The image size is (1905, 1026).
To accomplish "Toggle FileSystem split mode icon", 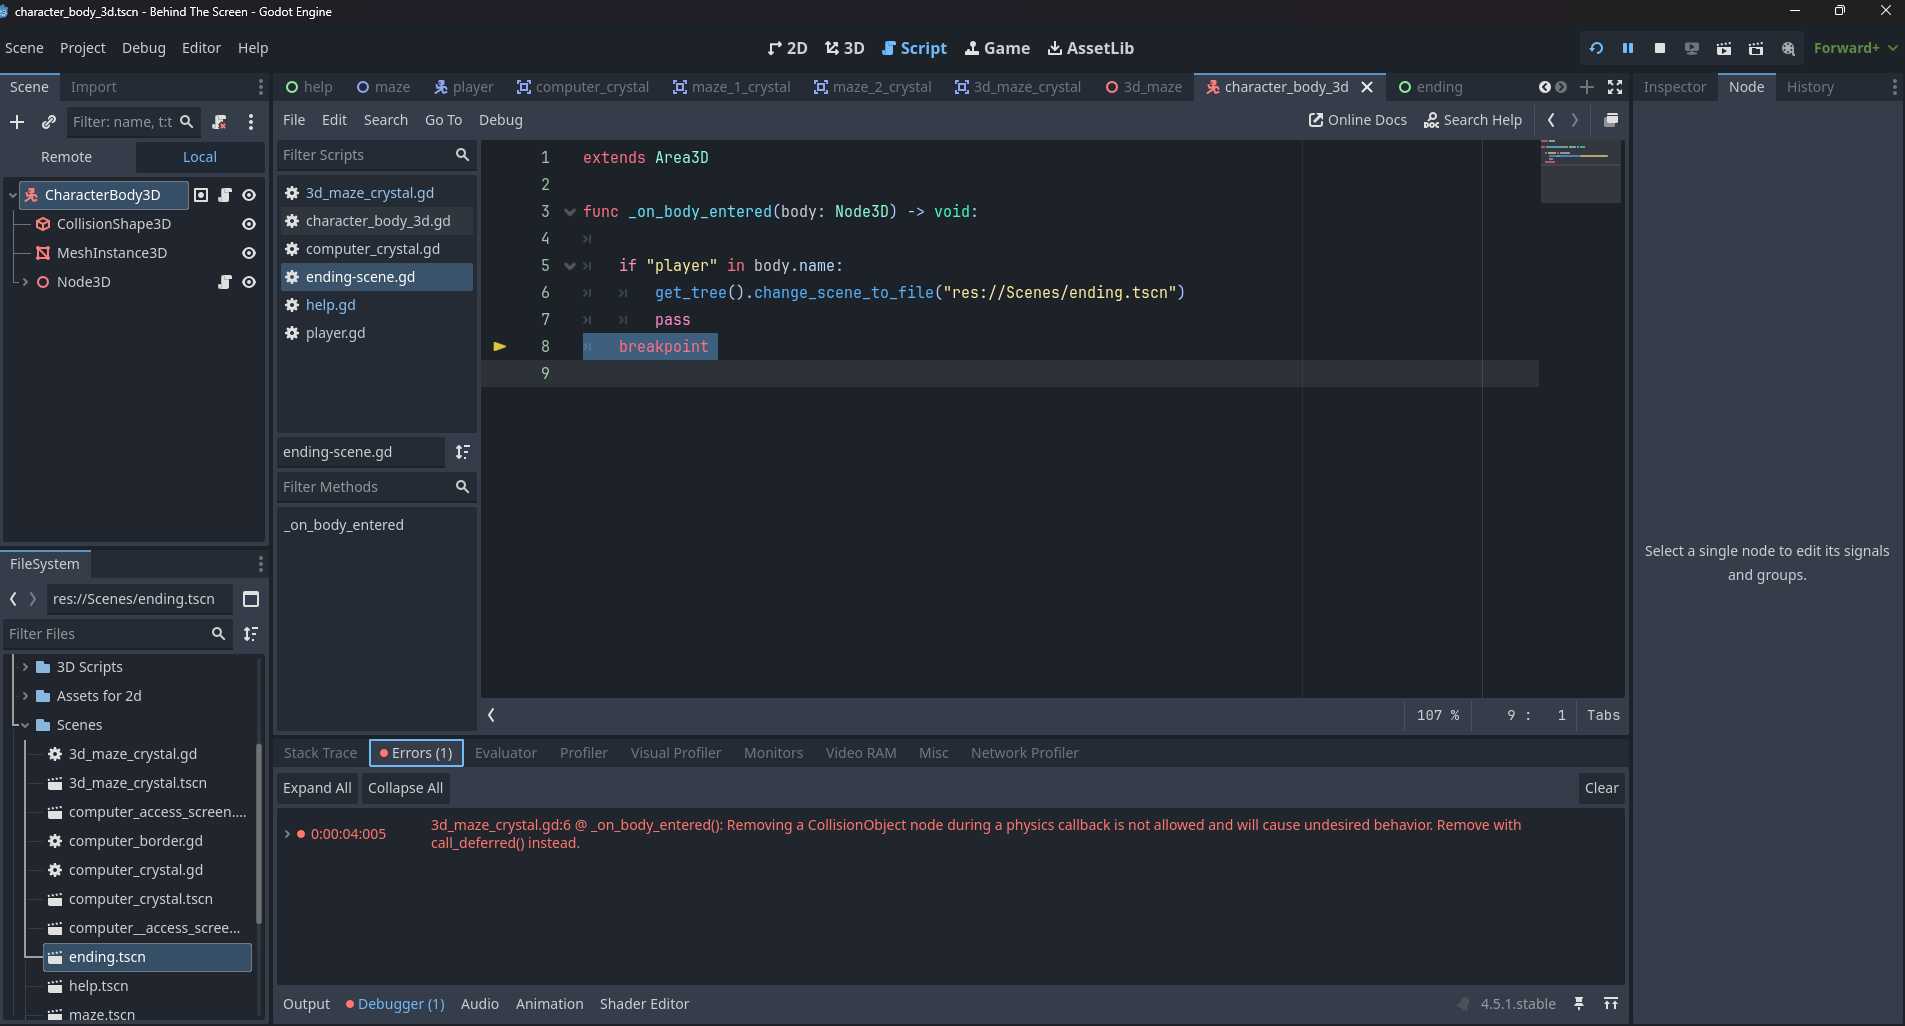I will pyautogui.click(x=251, y=599).
